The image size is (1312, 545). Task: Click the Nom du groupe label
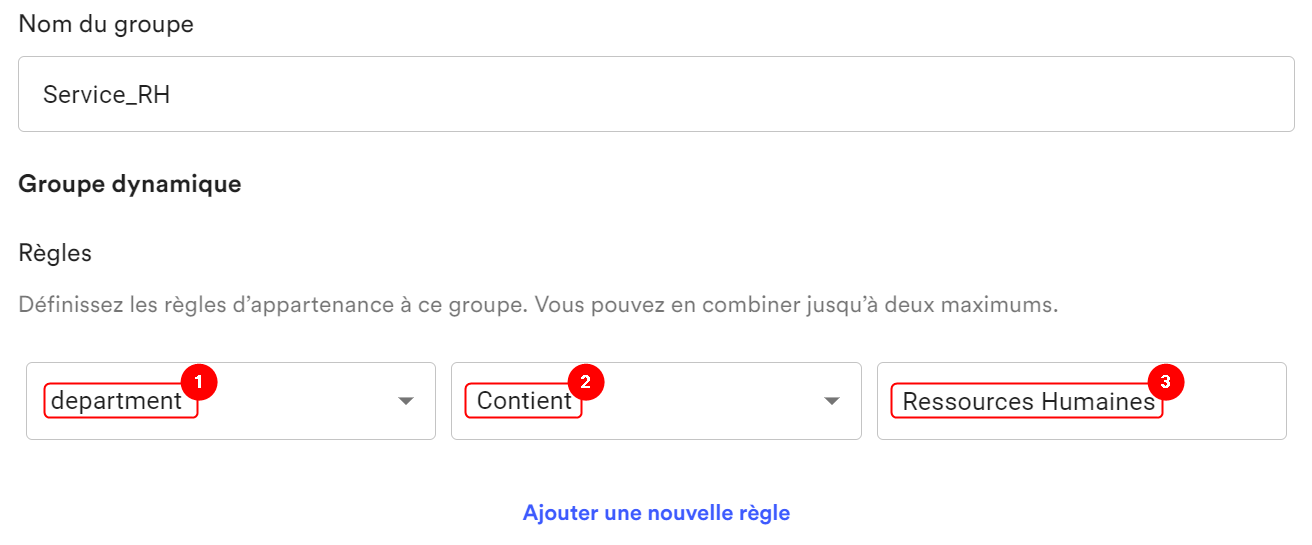pyautogui.click(x=106, y=24)
